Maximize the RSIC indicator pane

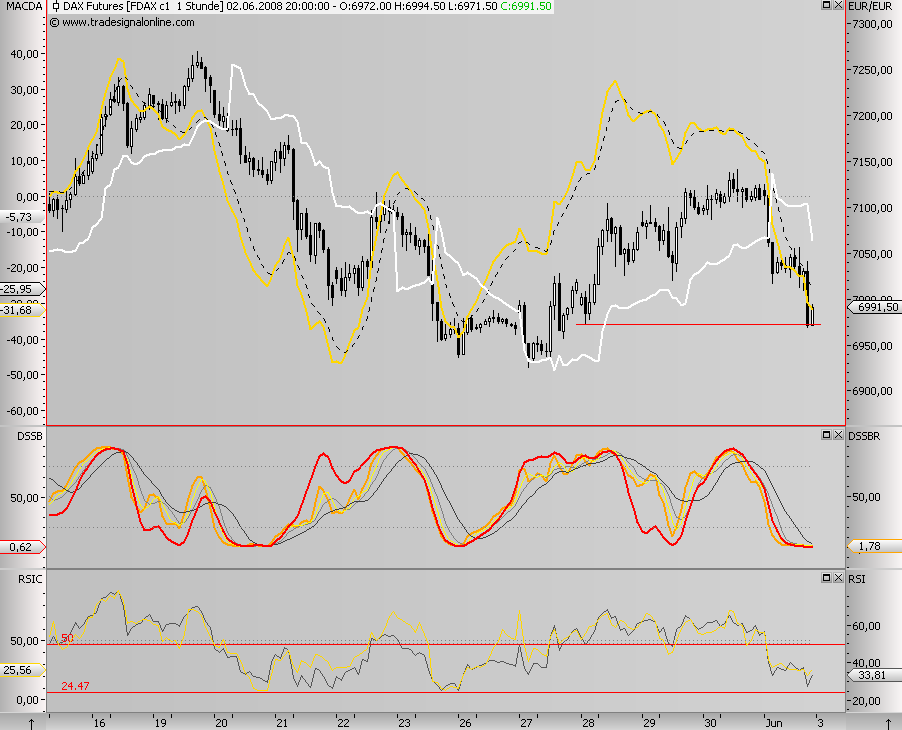tap(826, 578)
